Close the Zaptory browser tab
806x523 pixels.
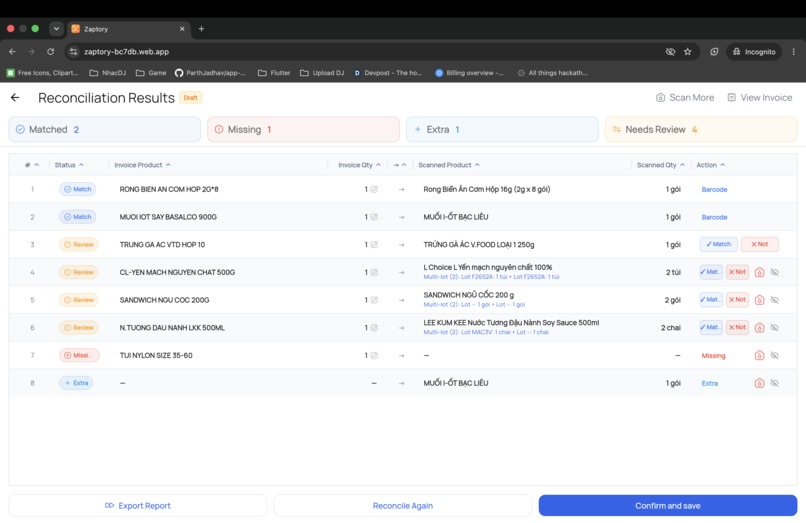(182, 29)
